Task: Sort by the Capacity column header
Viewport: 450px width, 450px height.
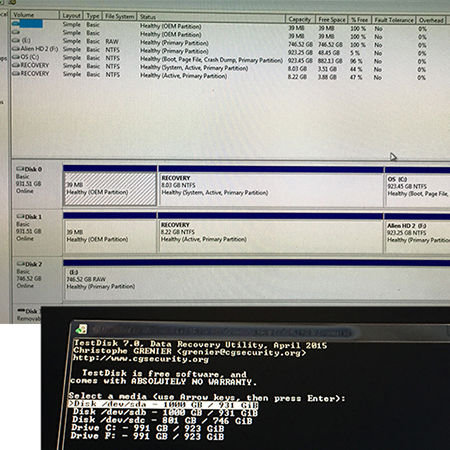Action: [x=299, y=19]
